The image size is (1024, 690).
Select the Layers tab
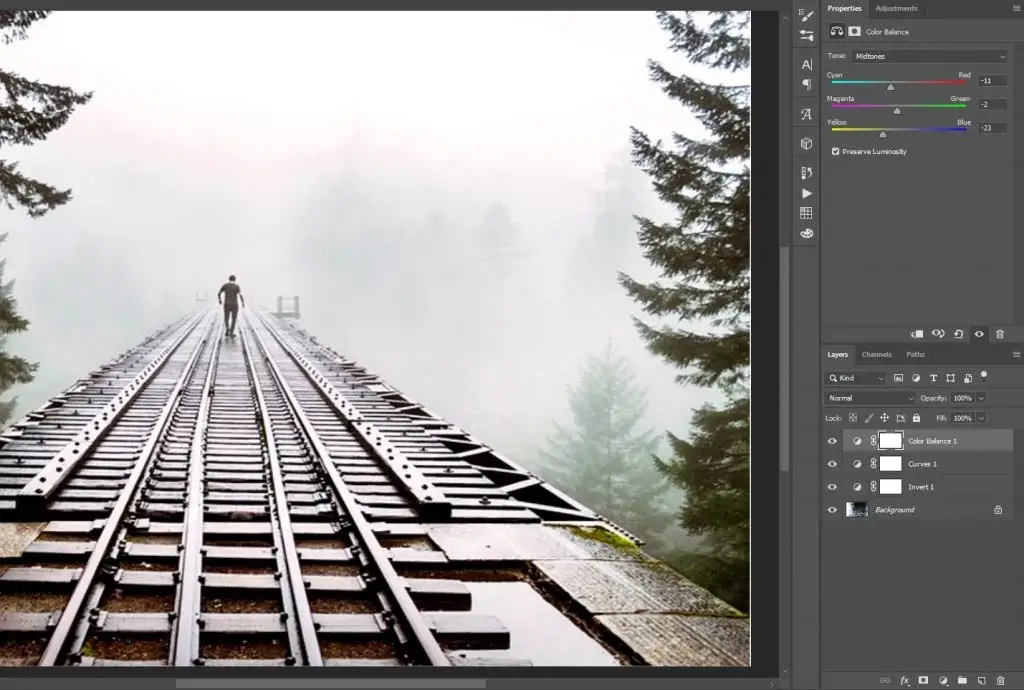point(838,354)
